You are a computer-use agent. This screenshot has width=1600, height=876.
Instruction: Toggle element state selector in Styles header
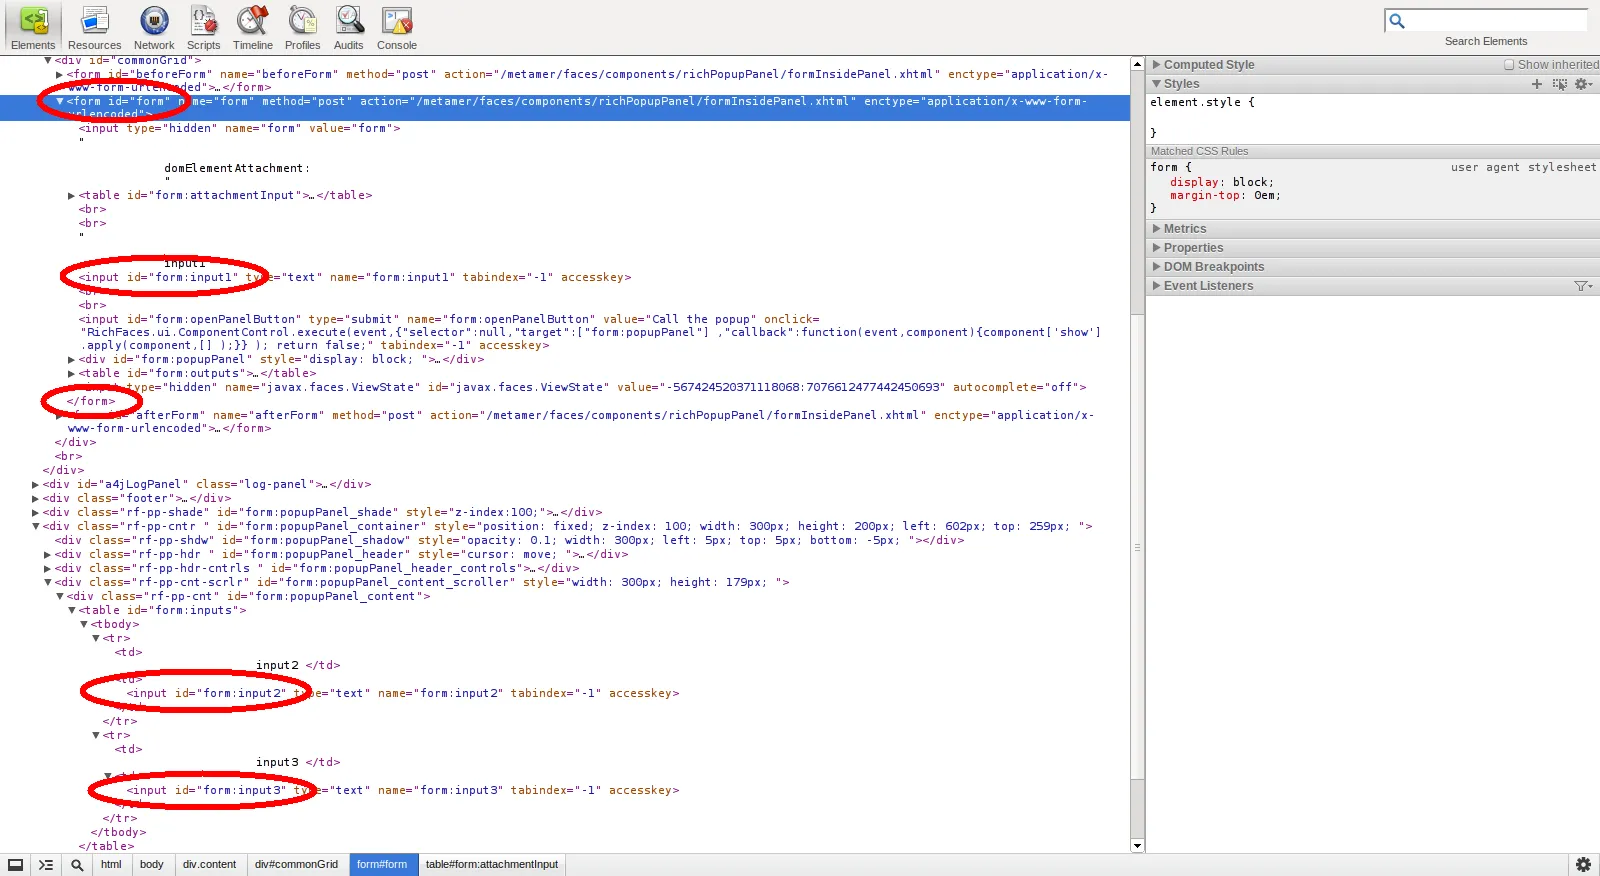point(1559,84)
